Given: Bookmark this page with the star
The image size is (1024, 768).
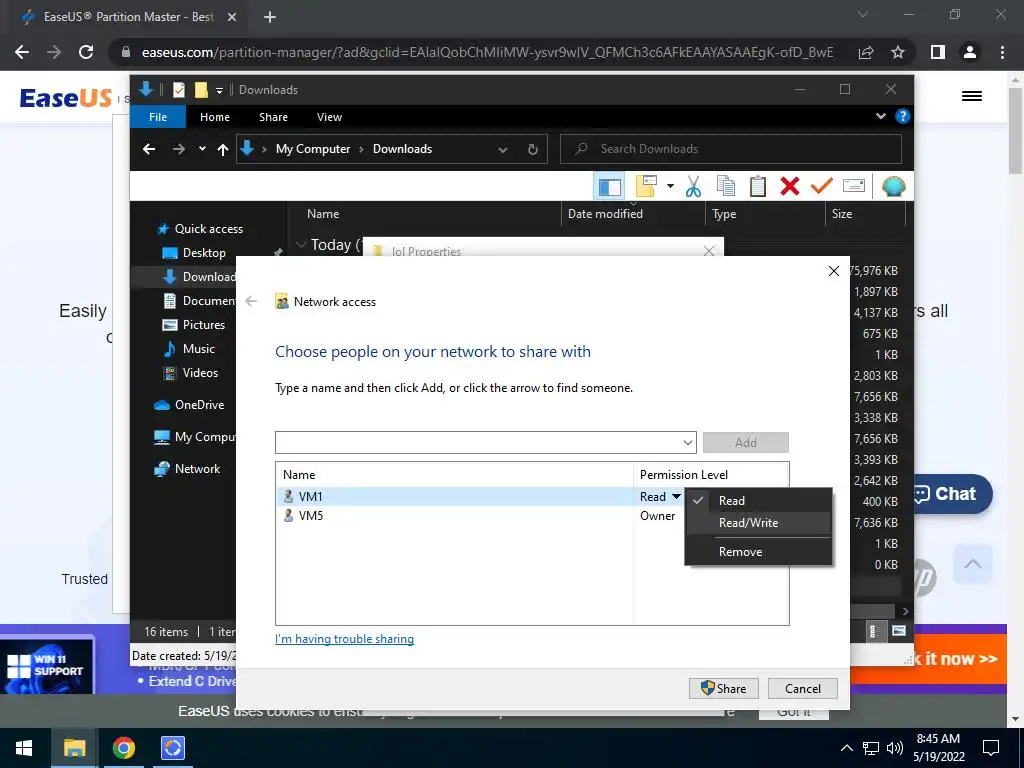Looking at the screenshot, I should [898, 52].
